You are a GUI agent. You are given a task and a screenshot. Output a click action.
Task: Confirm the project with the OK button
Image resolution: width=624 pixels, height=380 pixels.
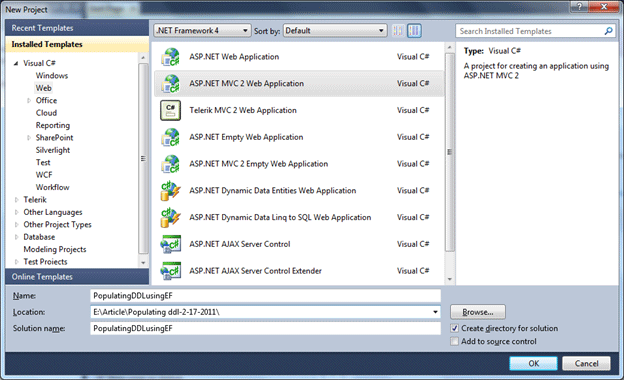coord(533,363)
